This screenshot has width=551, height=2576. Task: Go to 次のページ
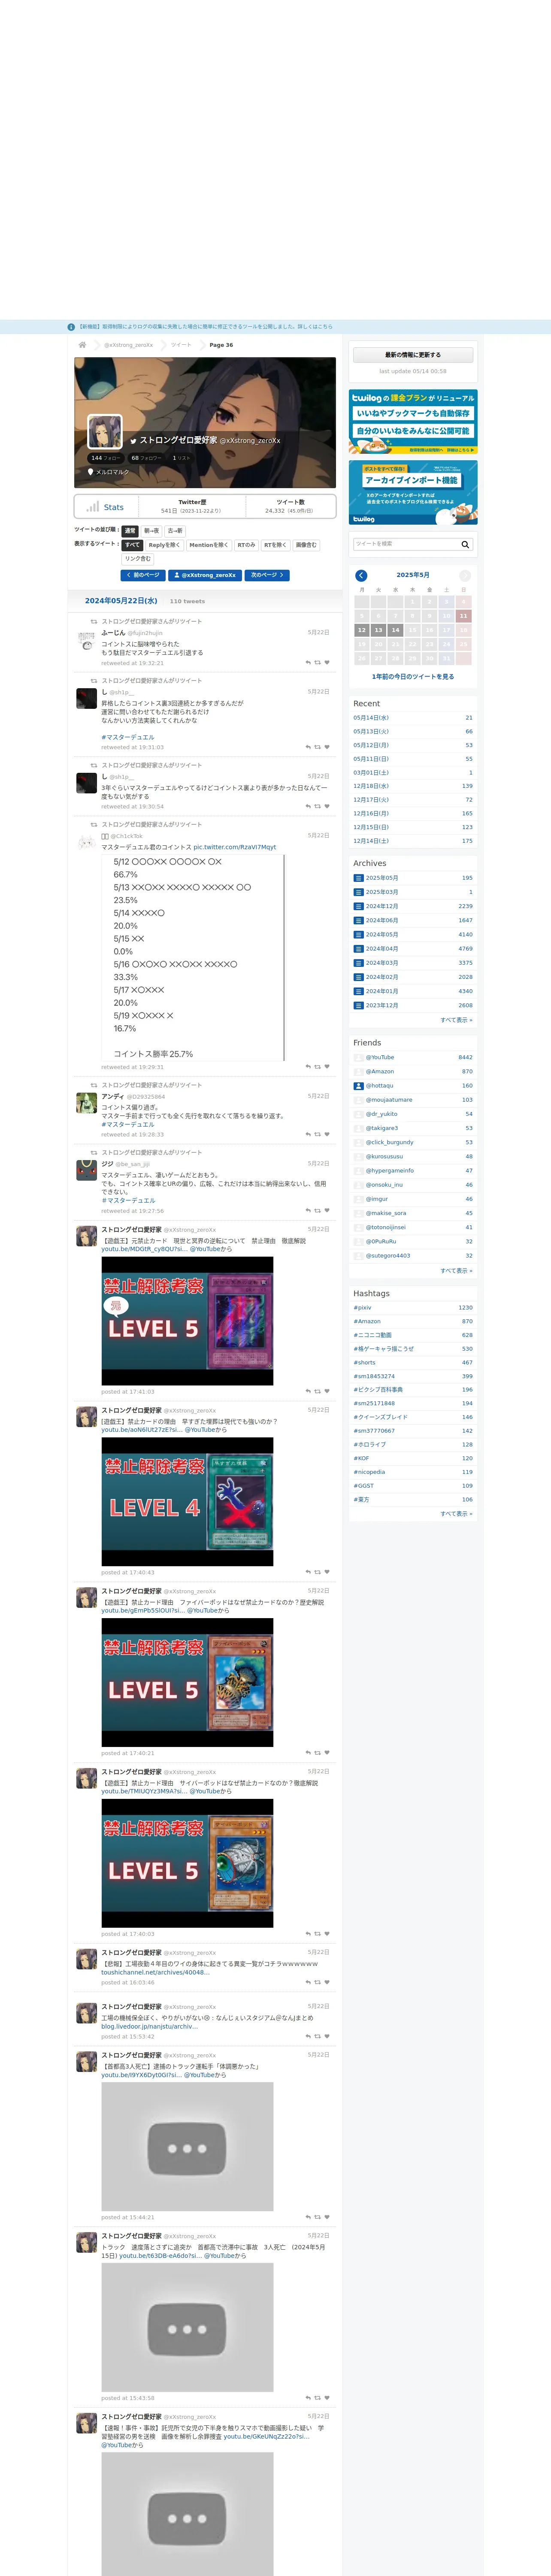point(267,575)
